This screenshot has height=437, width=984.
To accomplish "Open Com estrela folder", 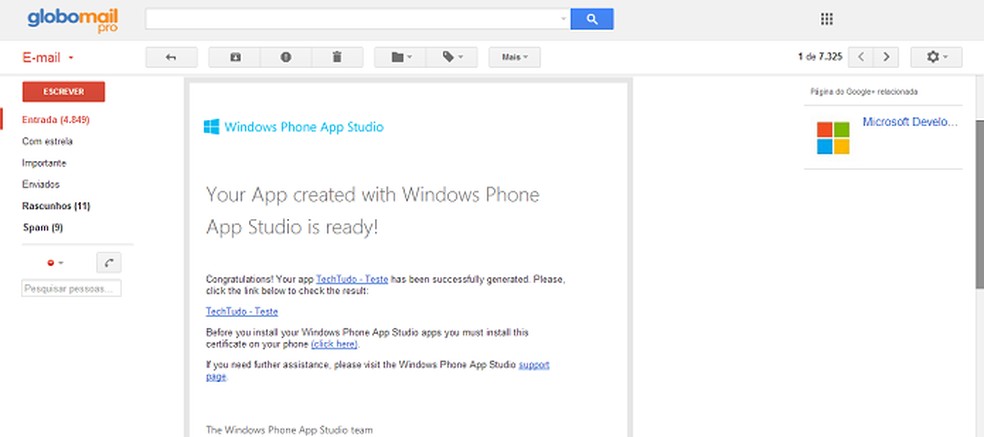I will click(47, 141).
